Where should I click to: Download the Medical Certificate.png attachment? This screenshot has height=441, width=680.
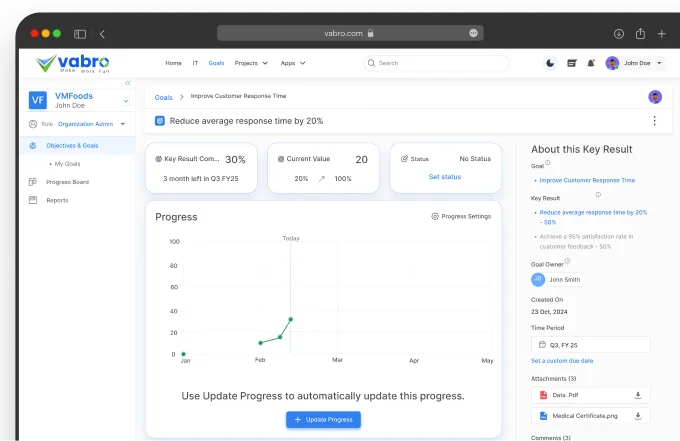coord(639,415)
